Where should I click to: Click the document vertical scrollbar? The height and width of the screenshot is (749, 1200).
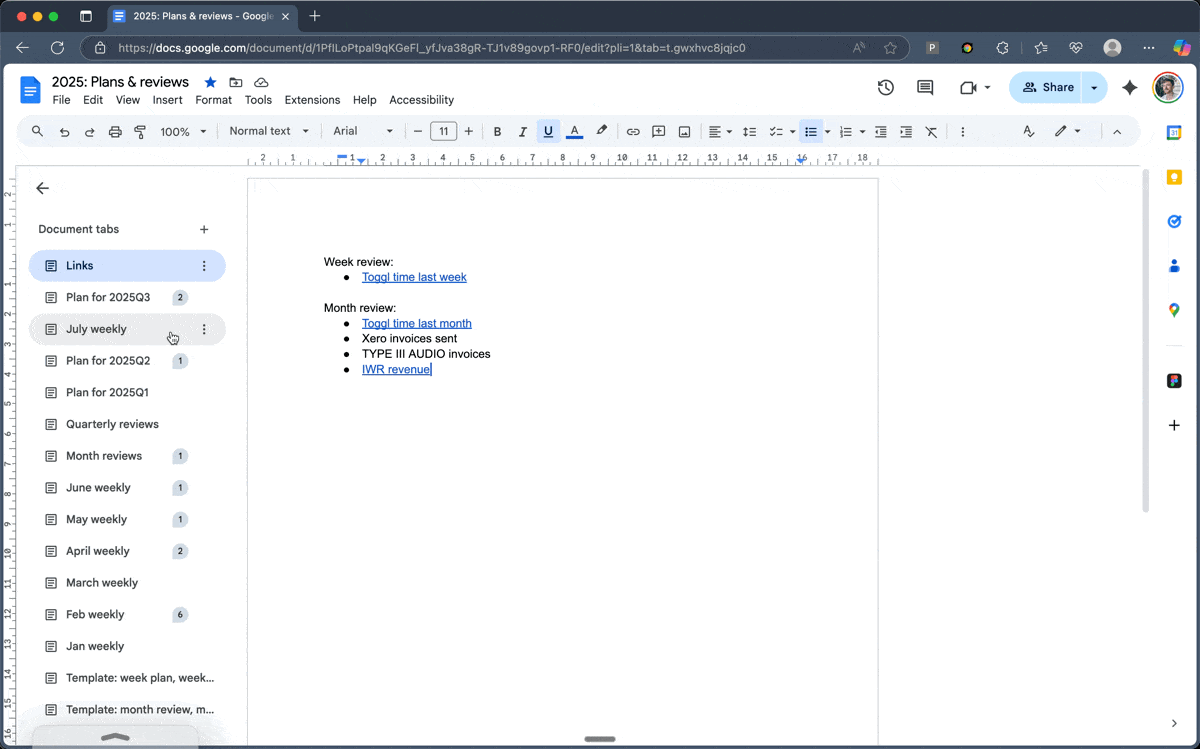pos(1146,340)
